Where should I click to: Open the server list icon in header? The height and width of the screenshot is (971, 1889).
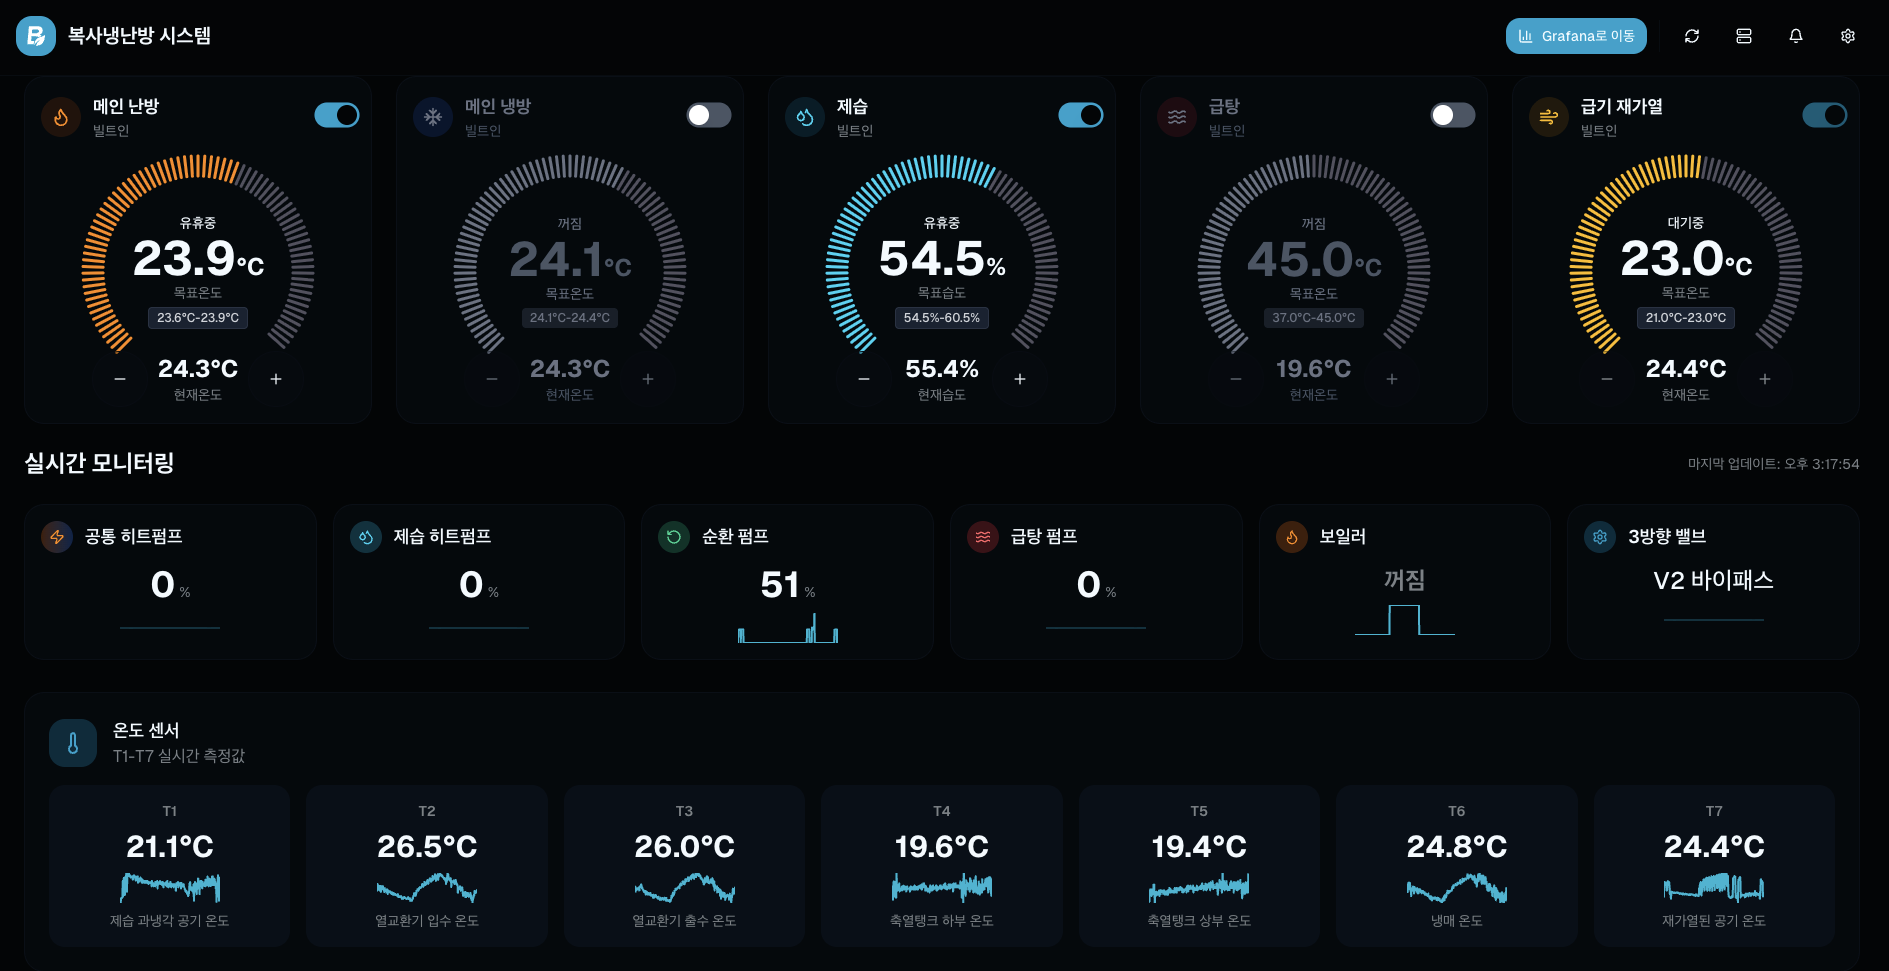pyautogui.click(x=1744, y=36)
